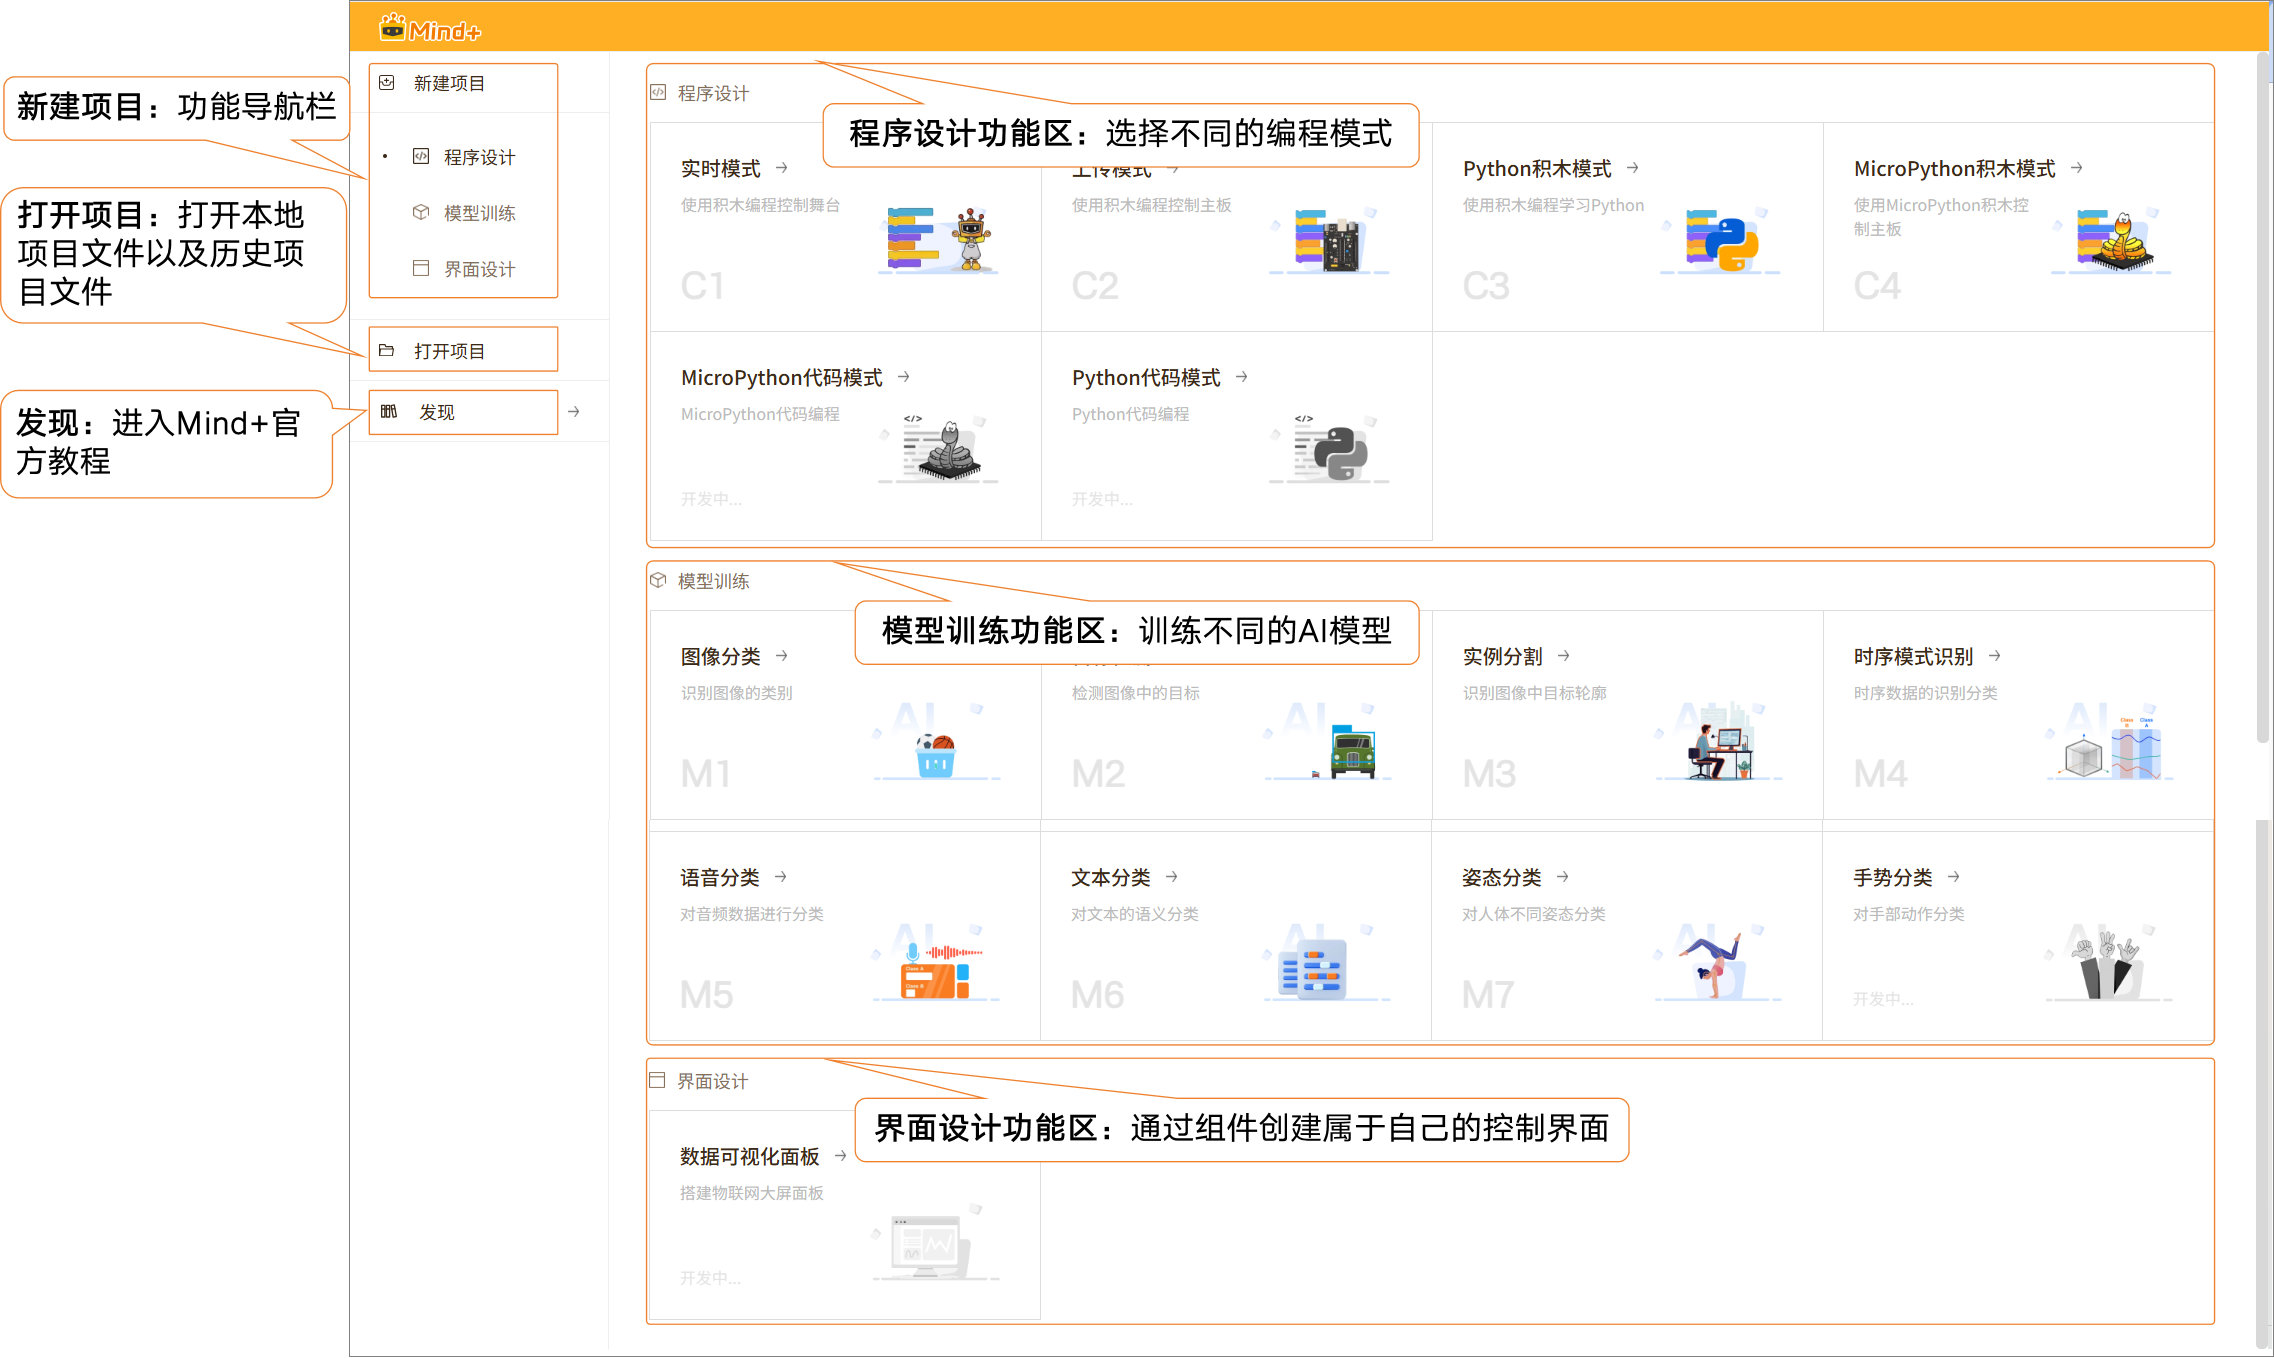Open the real-time mode C1 card illustration
The height and width of the screenshot is (1358, 2274).
[x=938, y=240]
